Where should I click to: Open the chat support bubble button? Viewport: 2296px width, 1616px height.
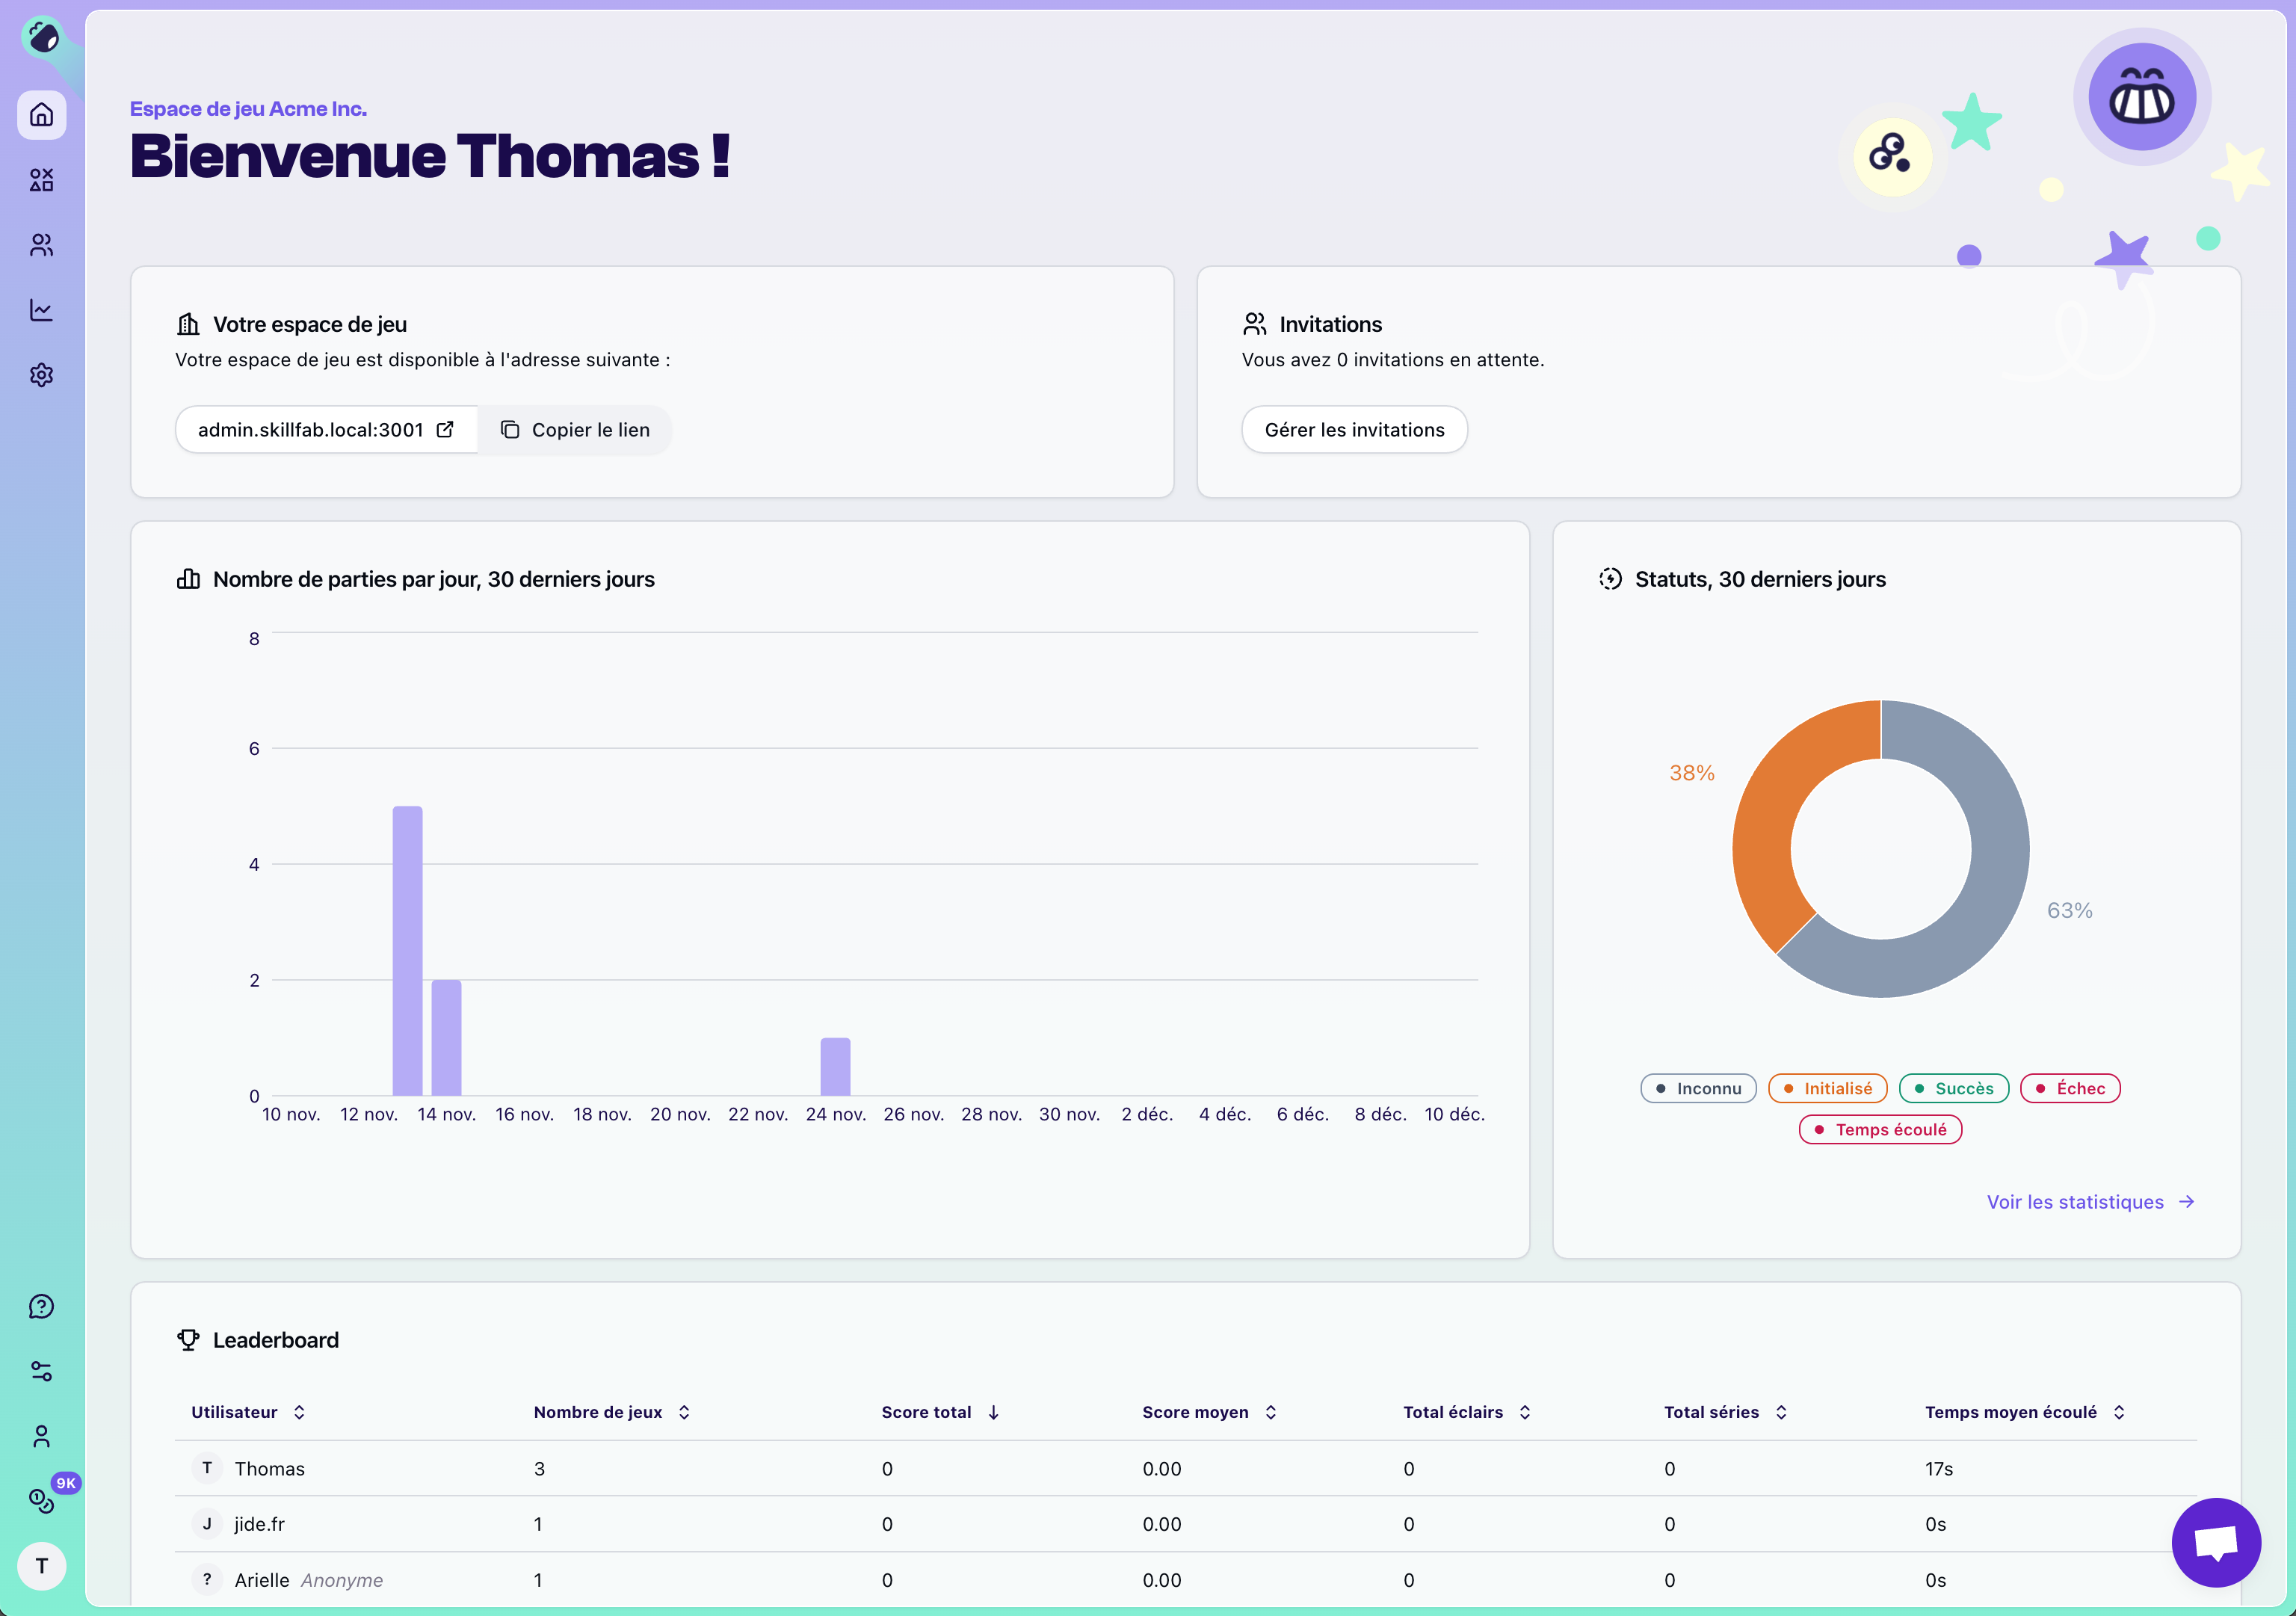(x=2216, y=1542)
